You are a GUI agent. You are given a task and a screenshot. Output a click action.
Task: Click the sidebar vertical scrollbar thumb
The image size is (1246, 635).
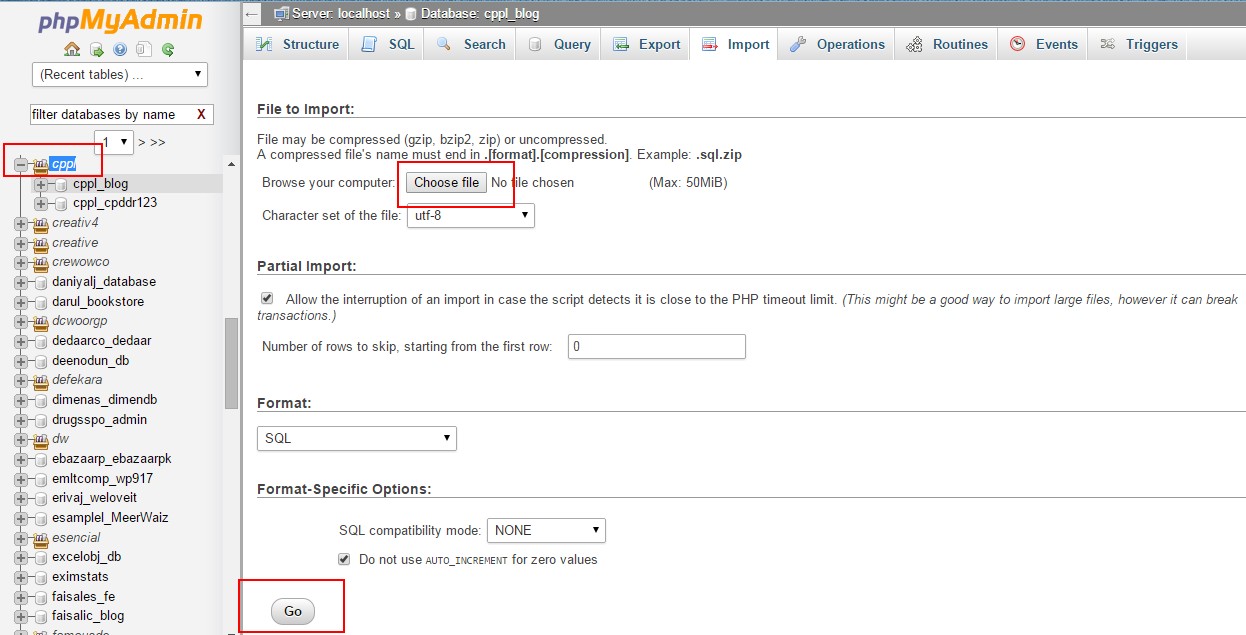coord(231,363)
